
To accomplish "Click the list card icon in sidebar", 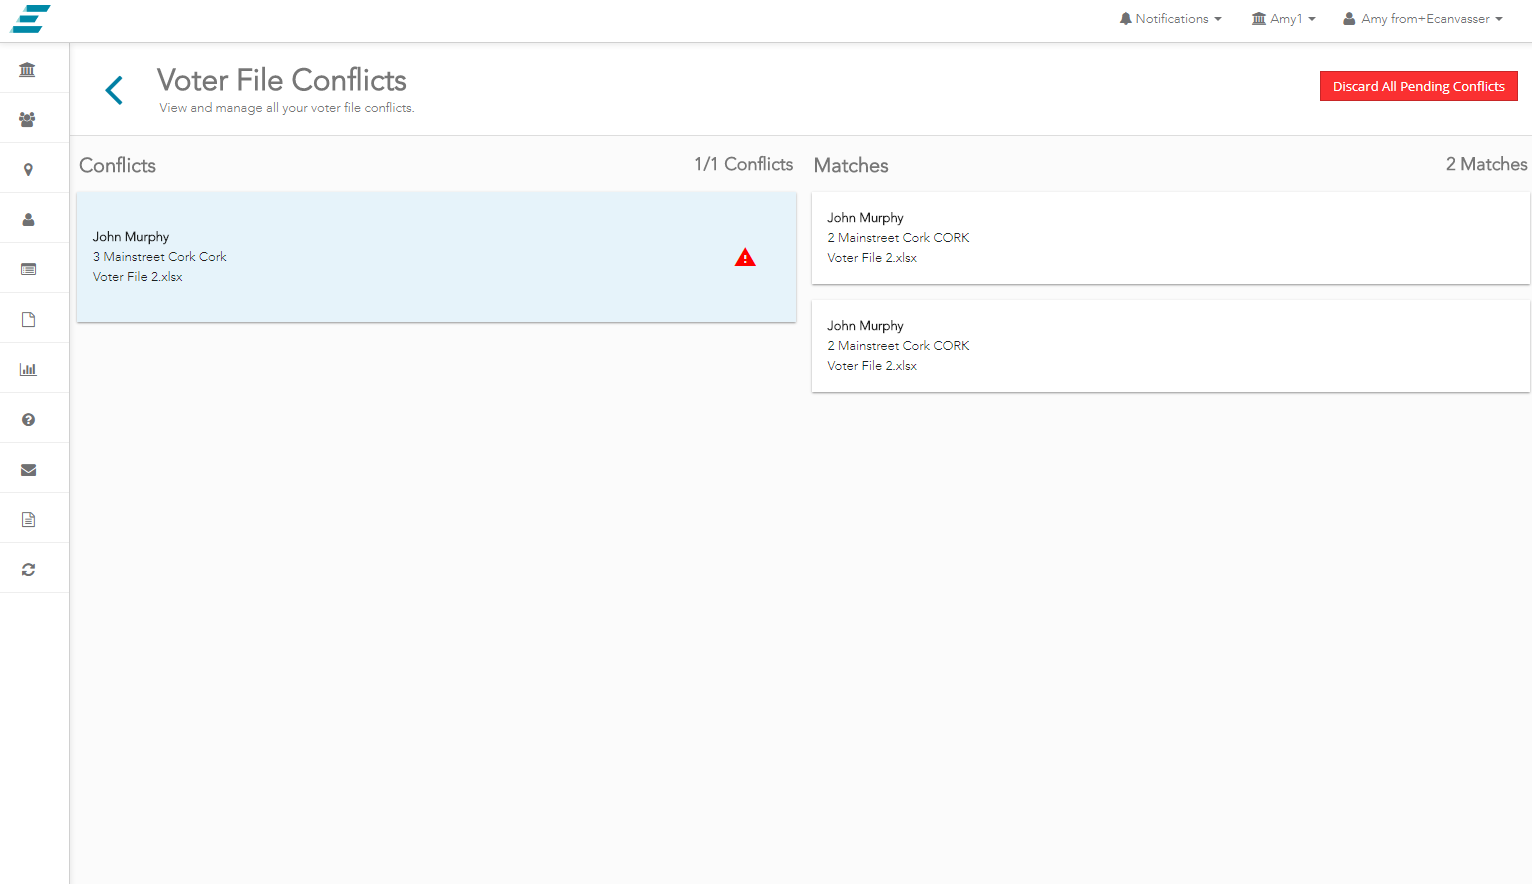I will coord(28,269).
